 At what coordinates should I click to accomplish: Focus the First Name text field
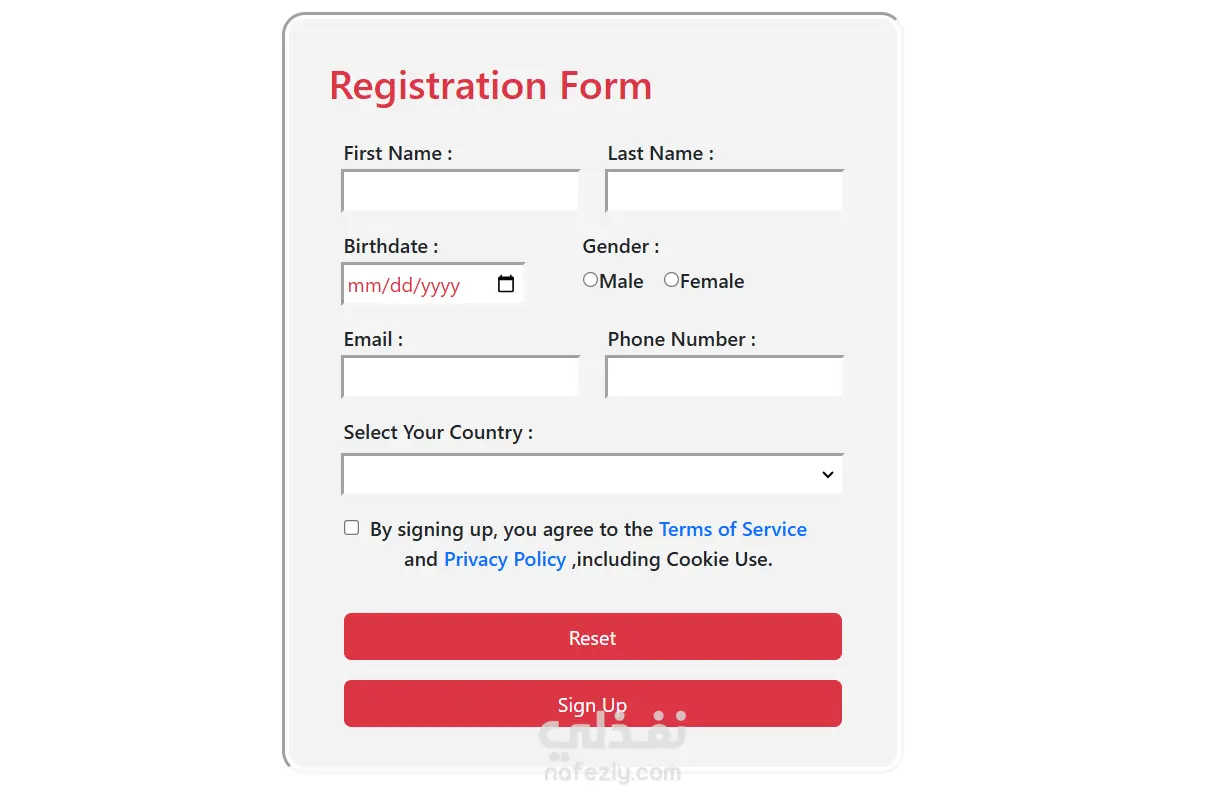coord(461,192)
